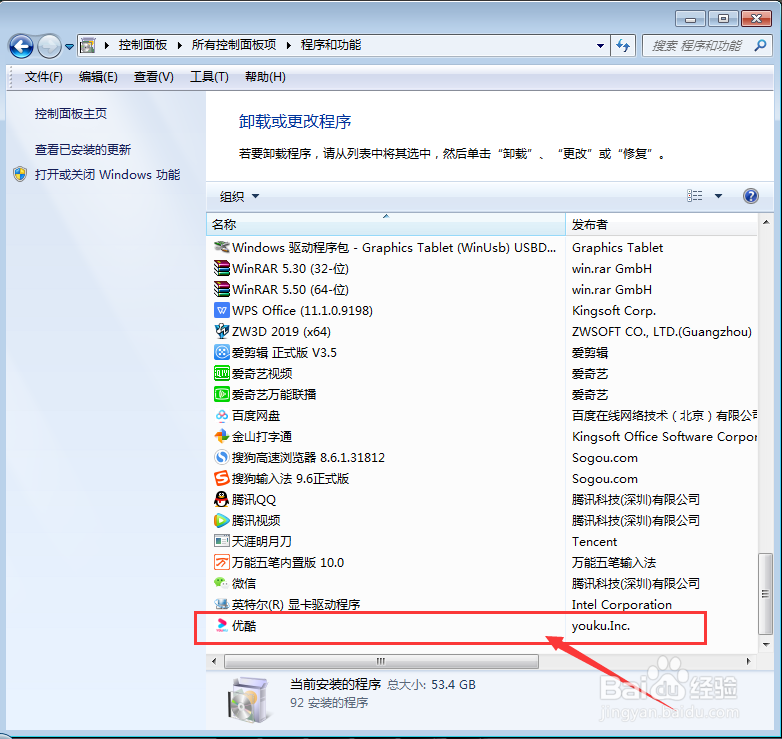Click the shield icon beside Windows 功能
This screenshot has height=739, width=782.
(x=20, y=175)
